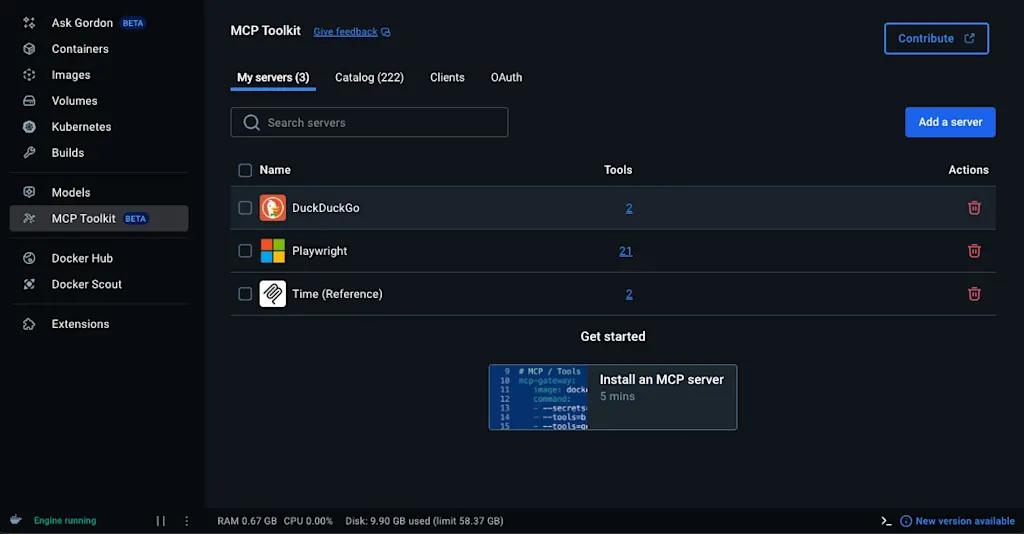Click the Images icon in sidebar
Image resolution: width=1024 pixels, height=534 pixels.
pyautogui.click(x=29, y=75)
